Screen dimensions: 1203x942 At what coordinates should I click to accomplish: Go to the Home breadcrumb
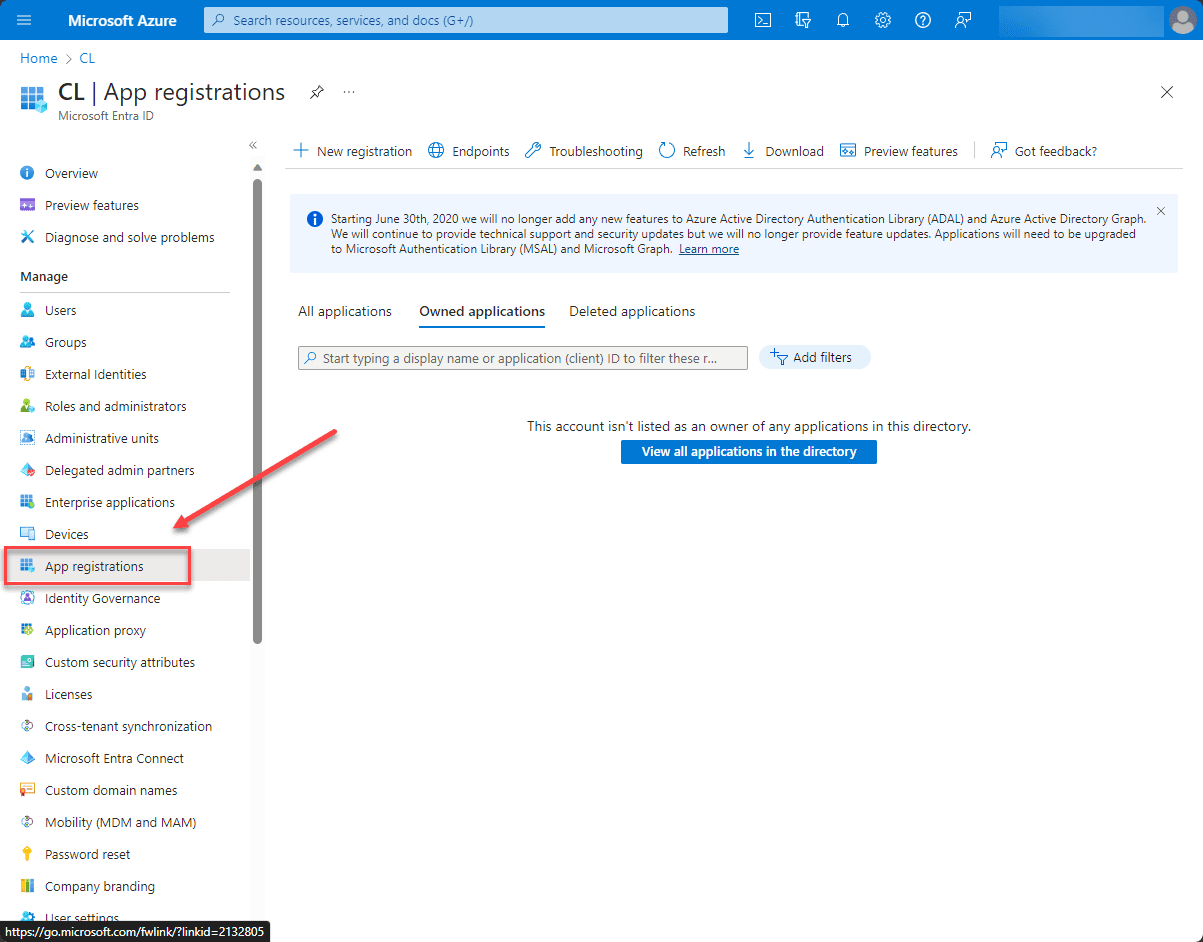point(39,58)
